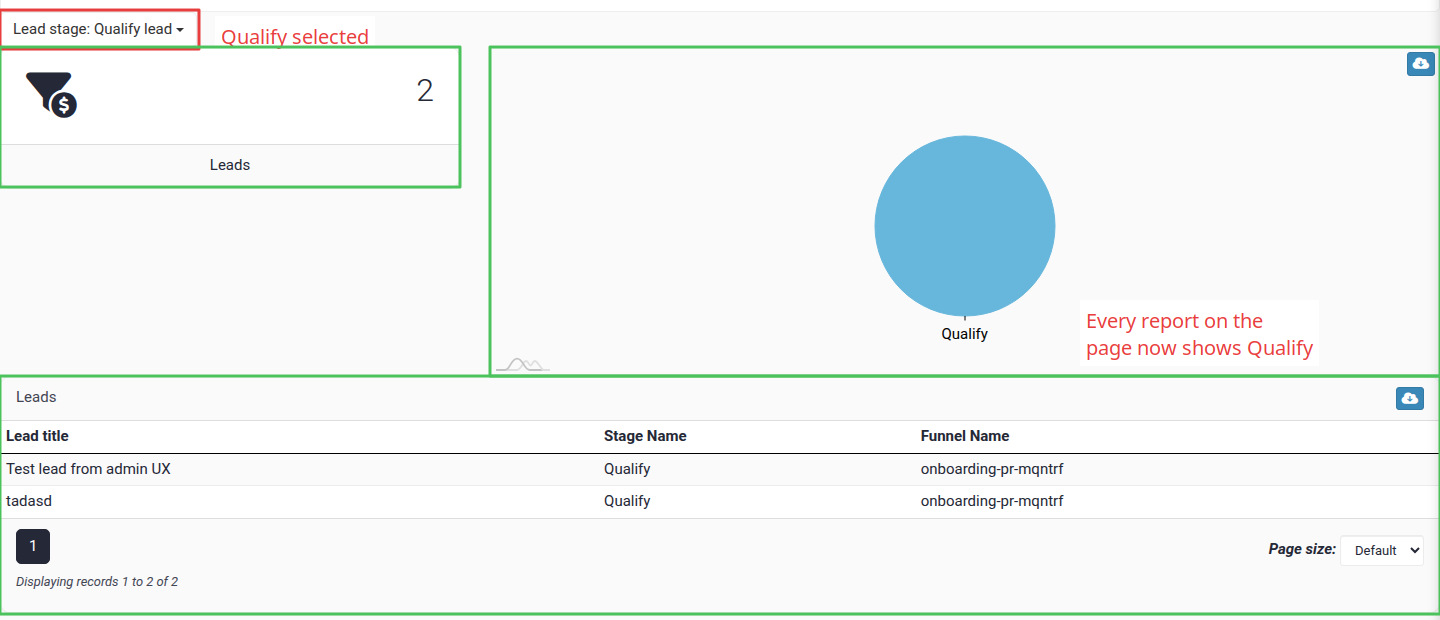Click the Leads count value 2
The image size is (1440, 620).
pyautogui.click(x=425, y=91)
